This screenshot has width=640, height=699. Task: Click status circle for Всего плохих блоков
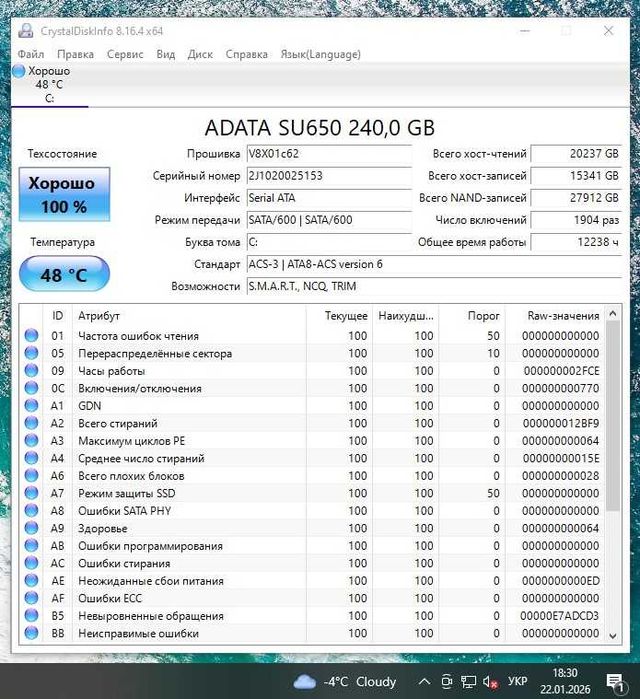click(31, 475)
